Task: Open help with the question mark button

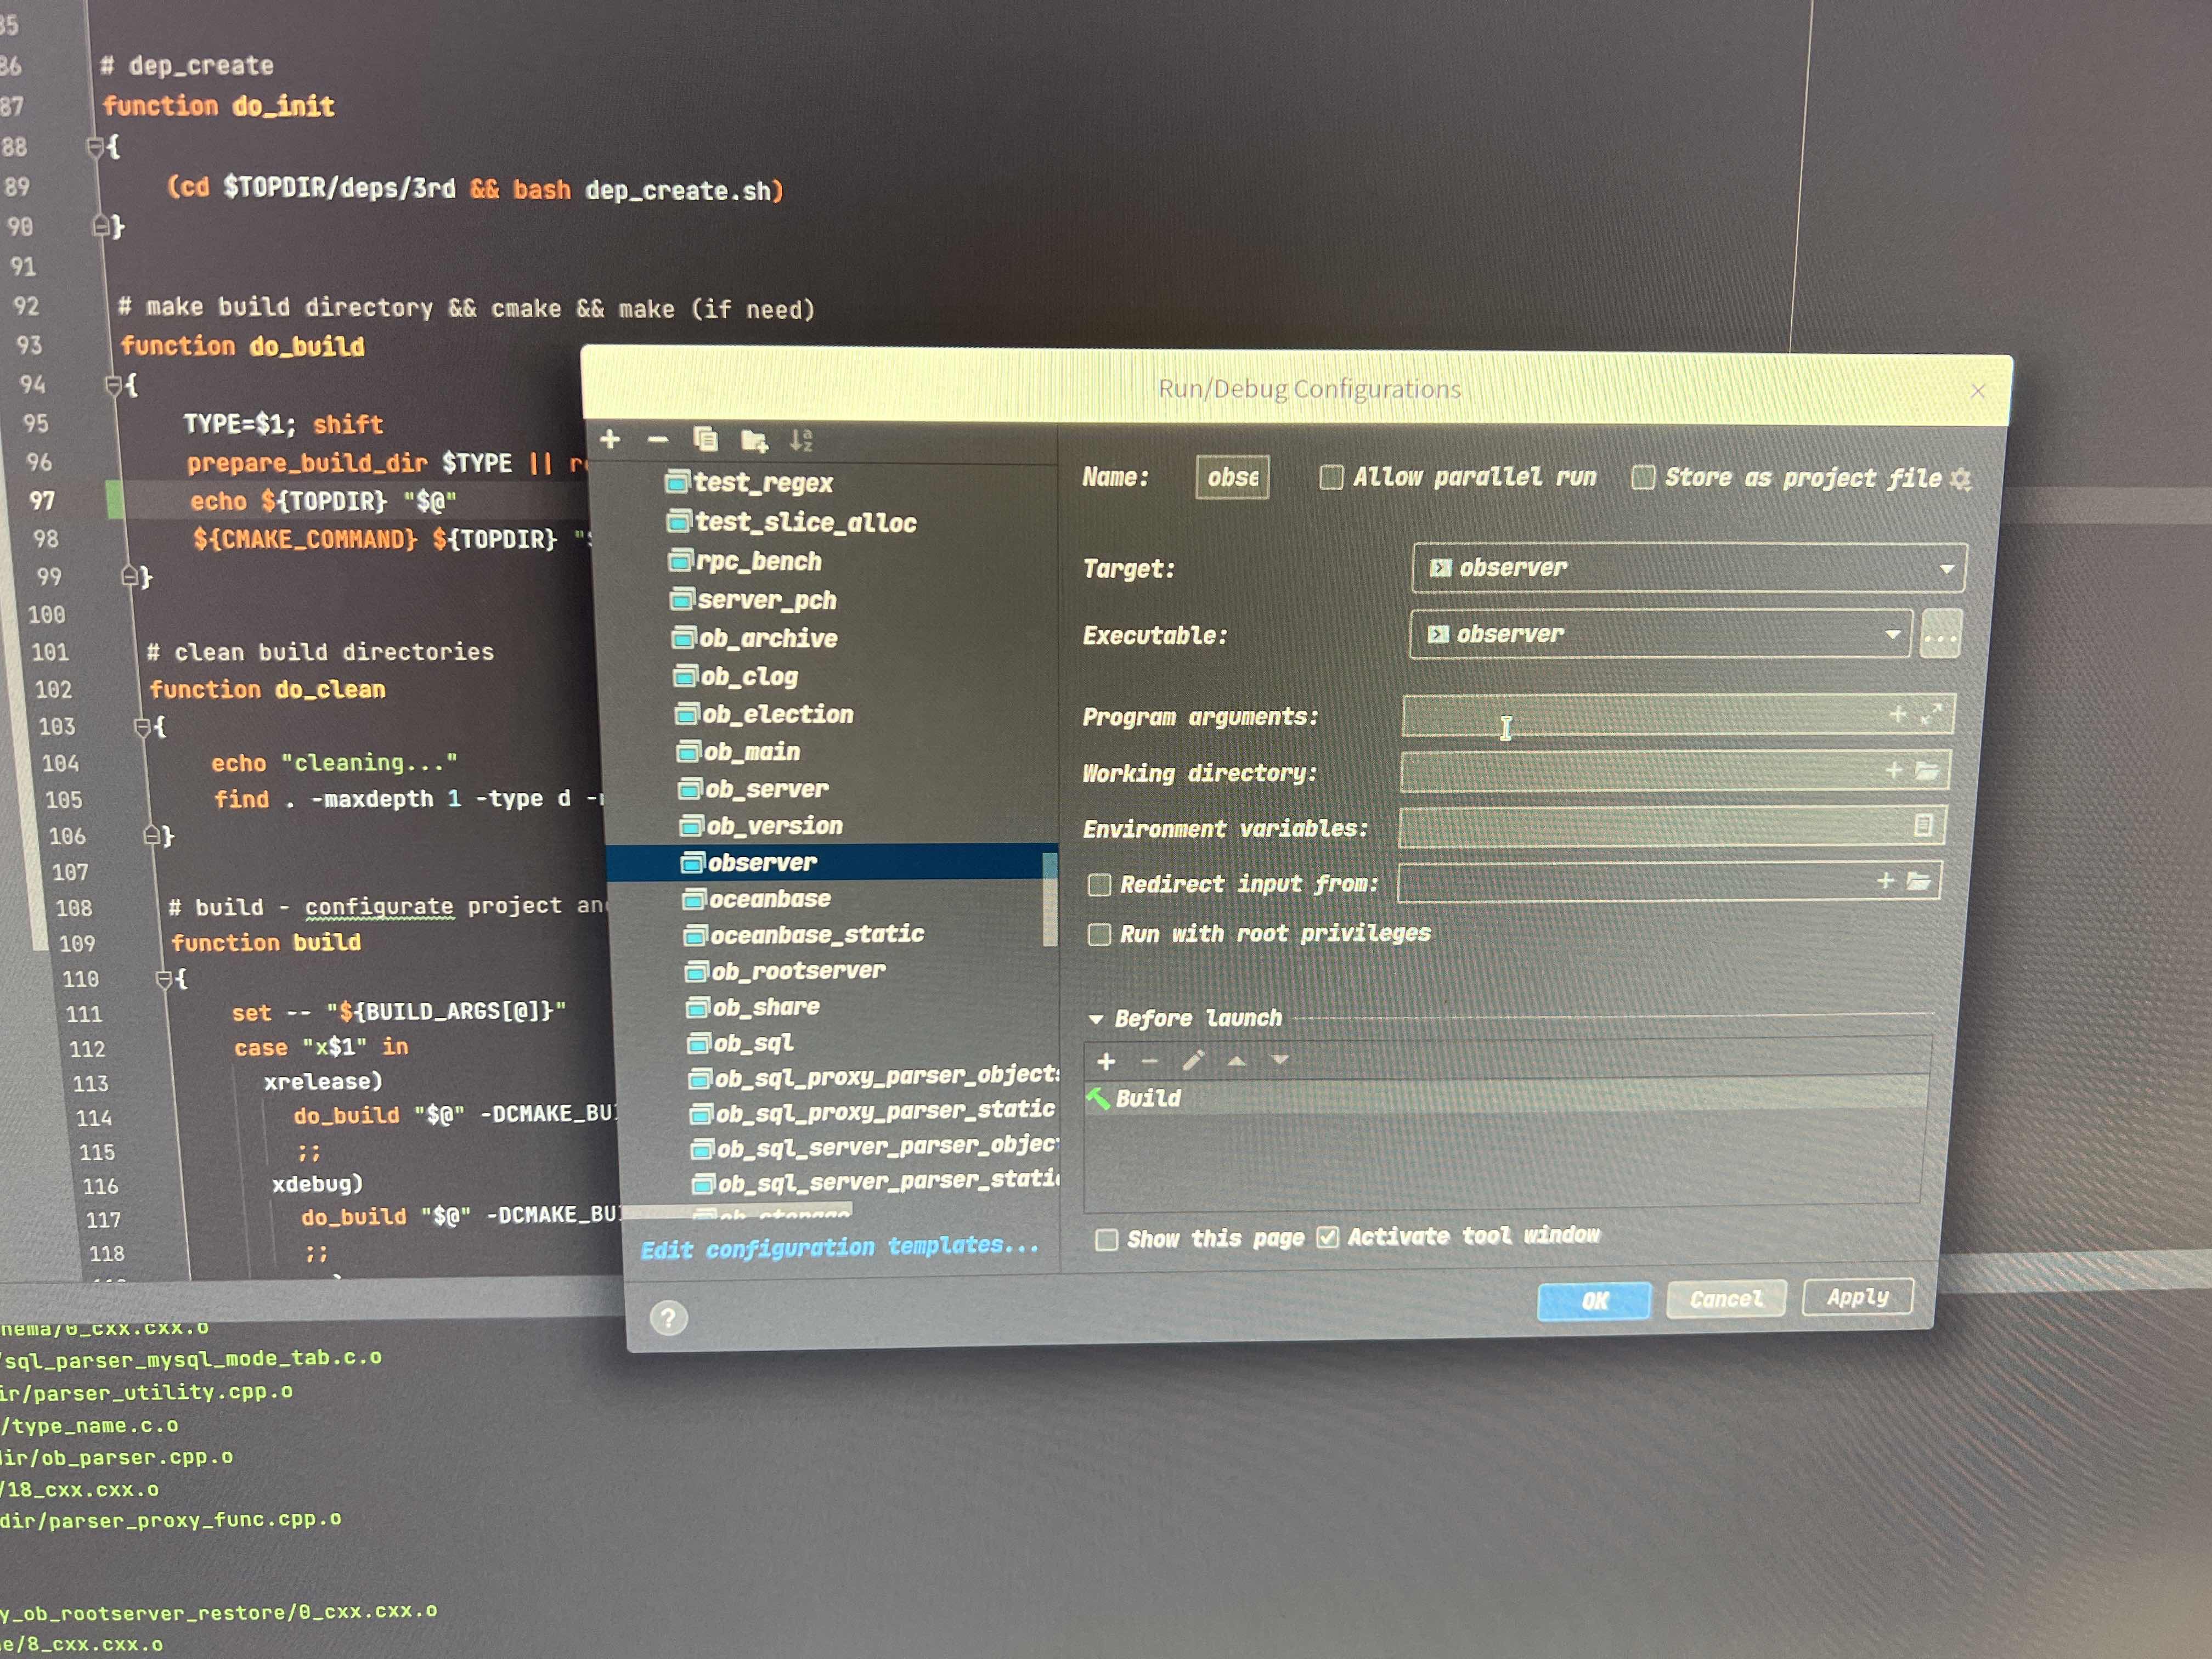Action: coord(668,1318)
